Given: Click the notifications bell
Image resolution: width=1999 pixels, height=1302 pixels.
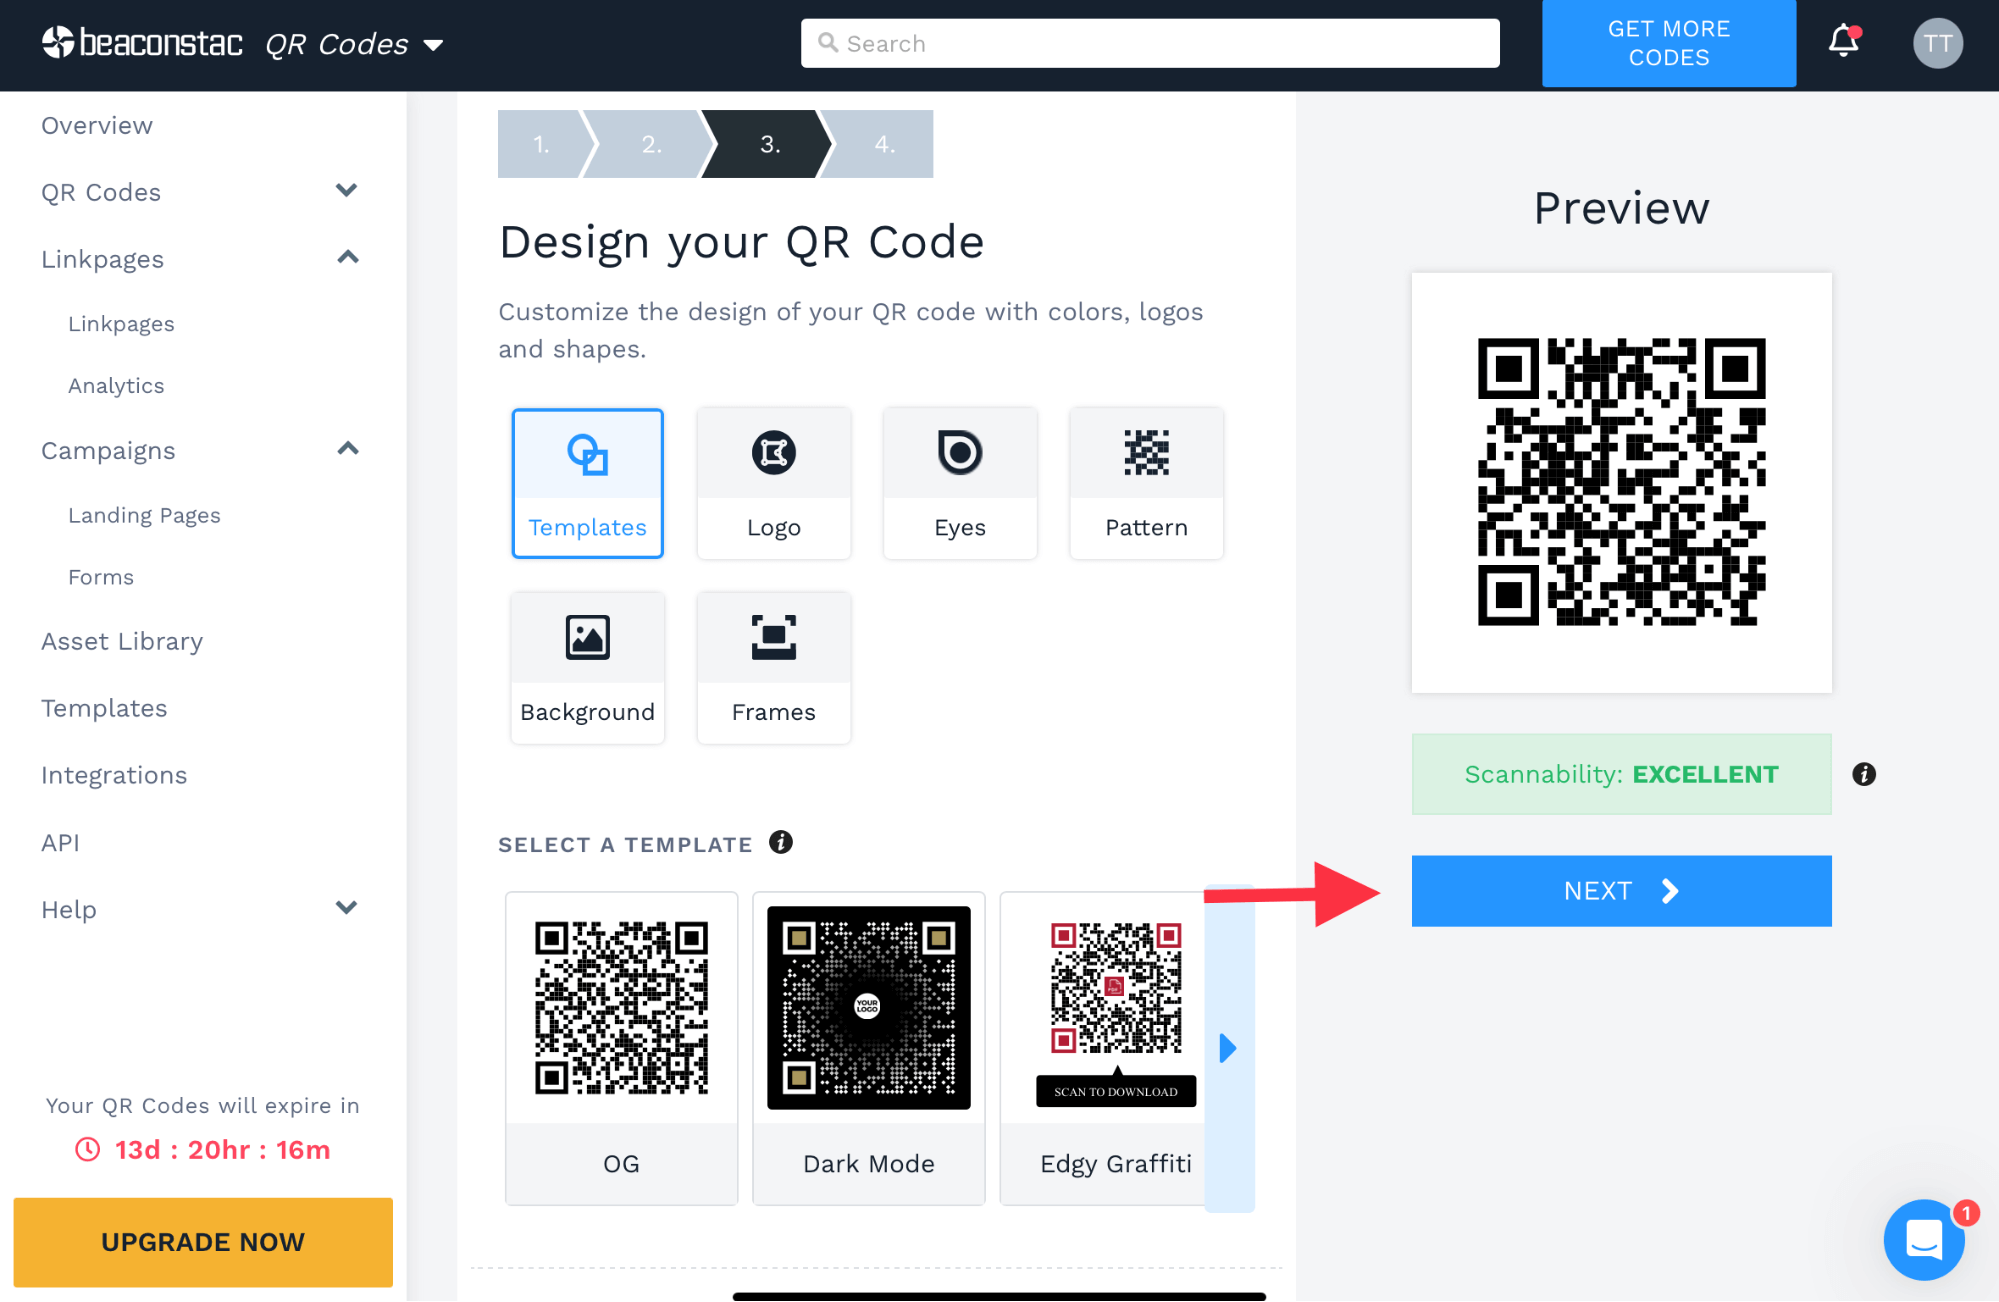Looking at the screenshot, I should coord(1843,43).
